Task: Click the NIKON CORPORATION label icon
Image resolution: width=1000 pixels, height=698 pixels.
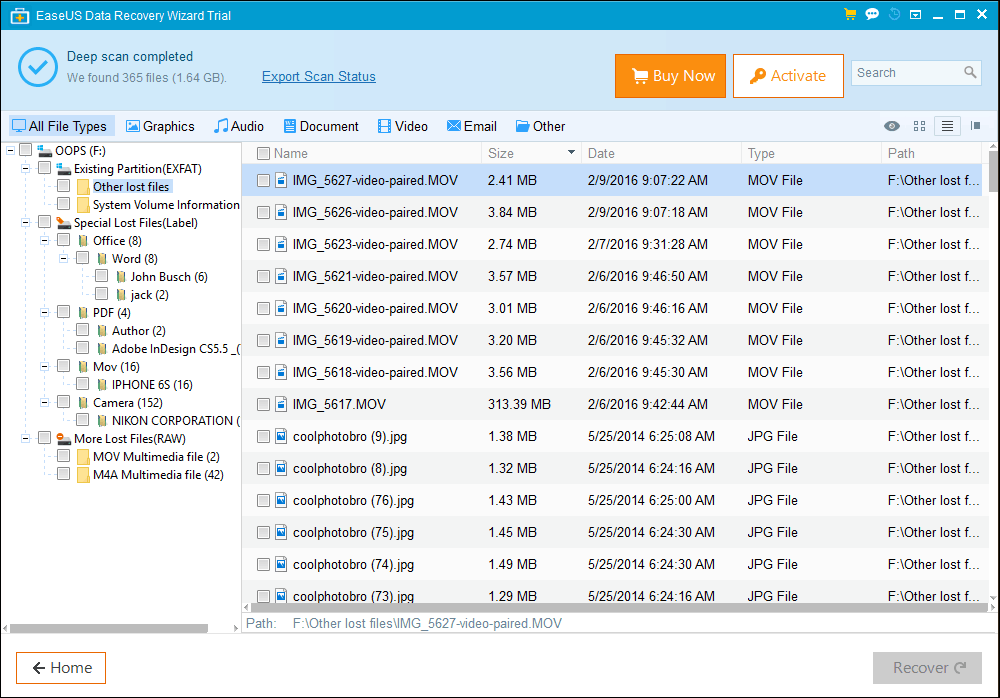Action: point(102,420)
